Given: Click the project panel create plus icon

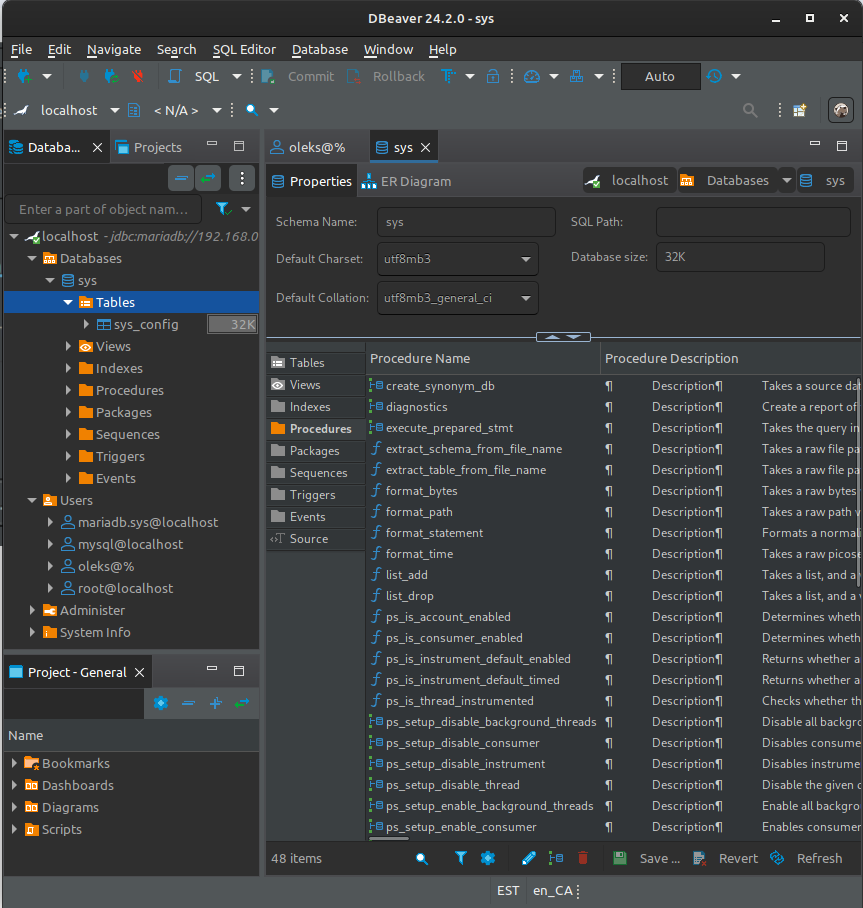Looking at the screenshot, I should 215,703.
